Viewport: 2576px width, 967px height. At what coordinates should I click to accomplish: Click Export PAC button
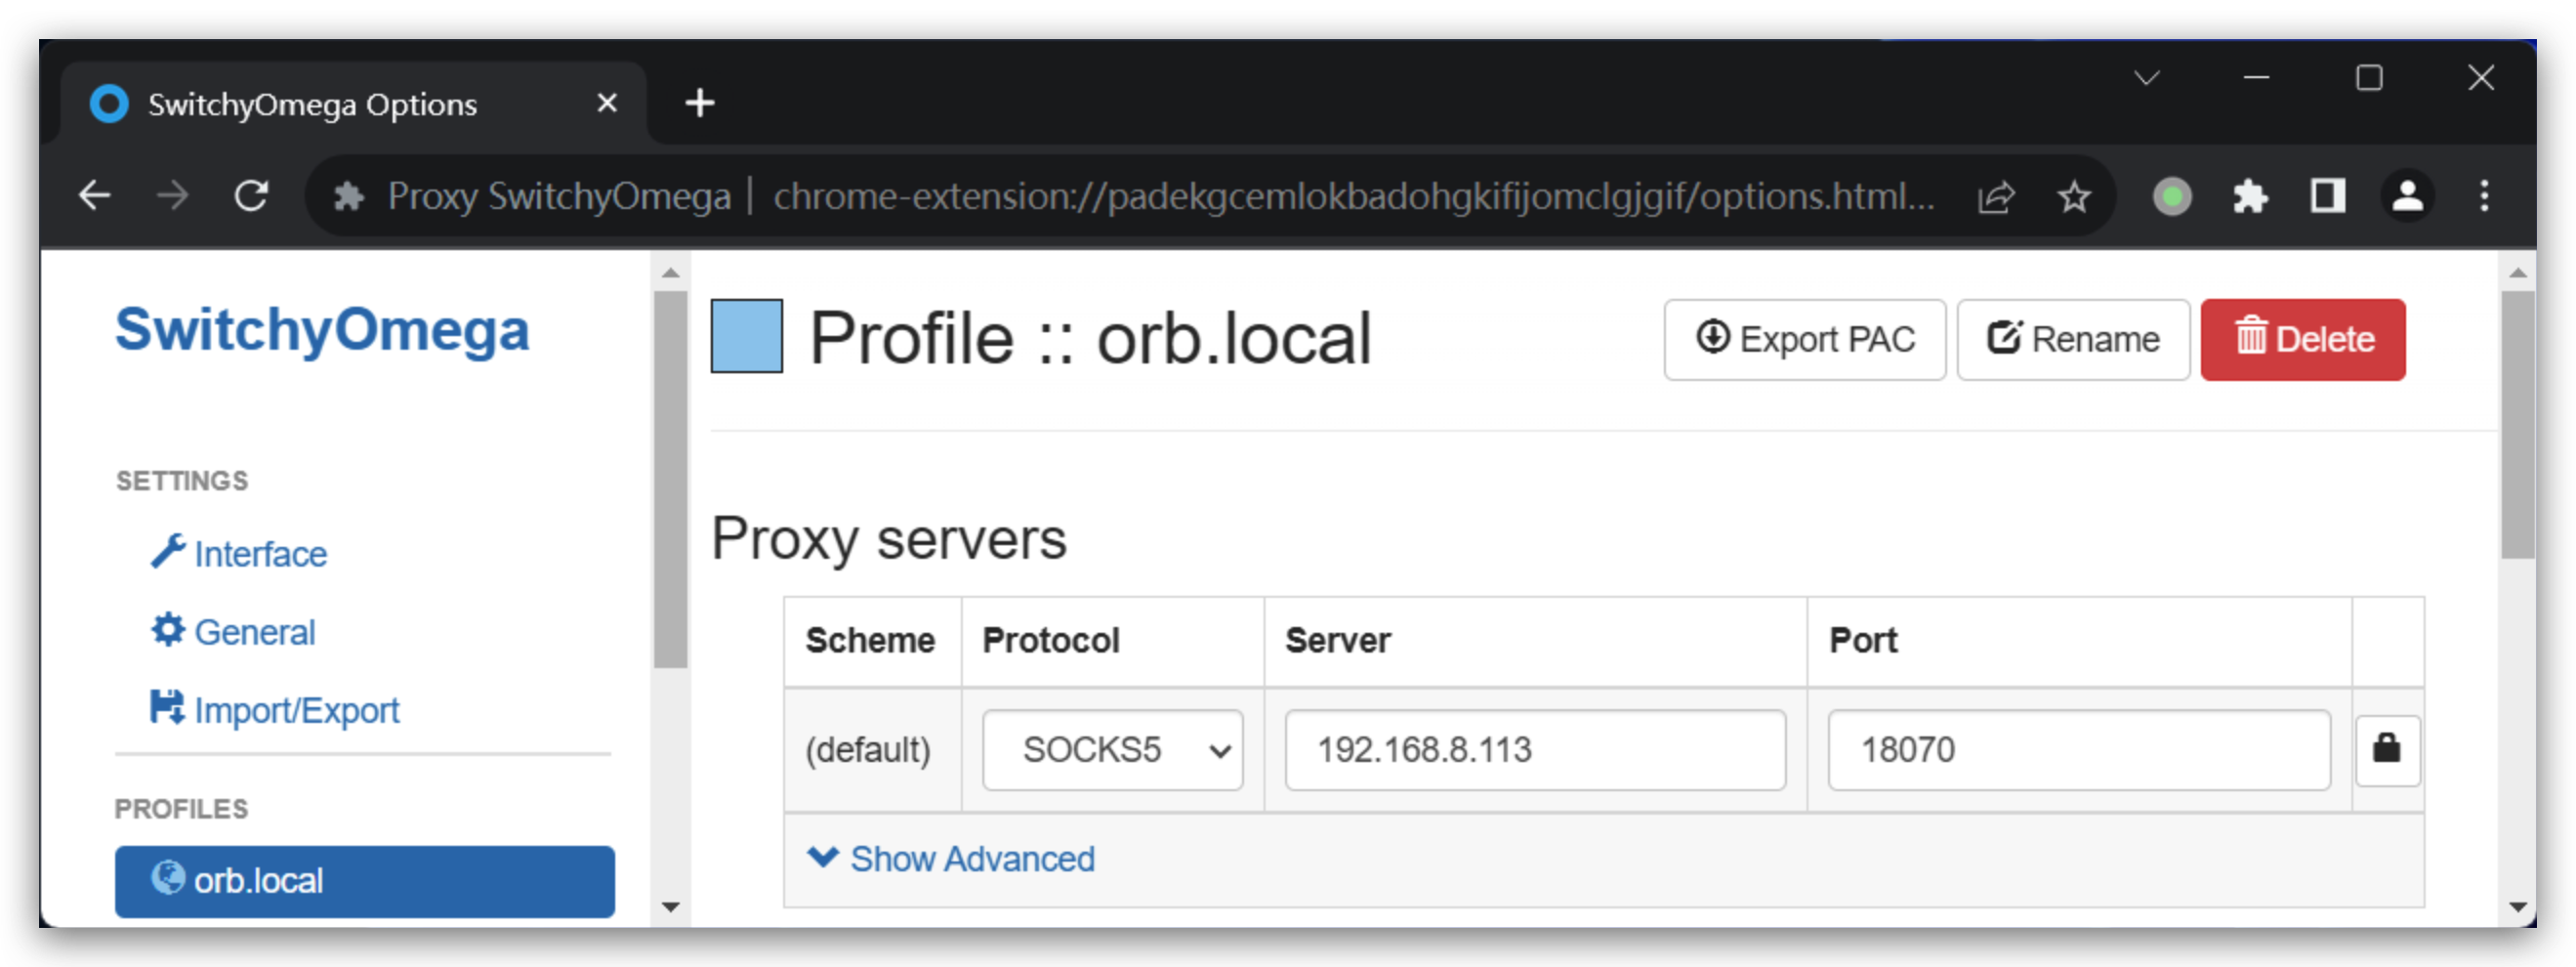tap(1804, 340)
